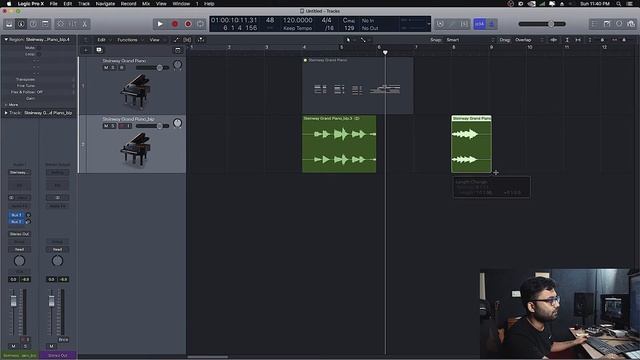Open the Browsers media button
This screenshot has height=360, width=640.
click(631, 24)
